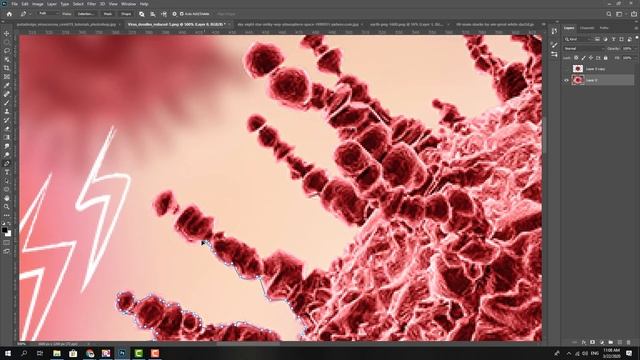Image resolution: width=640 pixels, height=360 pixels.
Task: Click the Home icon in options bar
Action: (x=9, y=14)
